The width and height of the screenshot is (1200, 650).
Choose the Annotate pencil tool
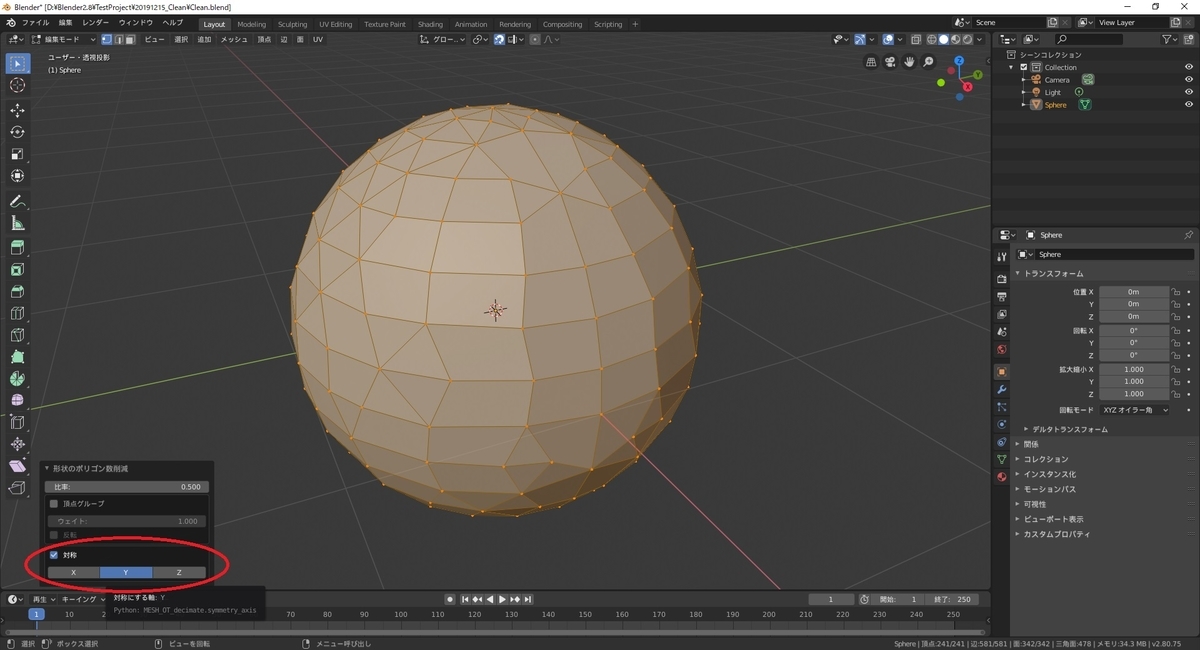pyautogui.click(x=17, y=201)
